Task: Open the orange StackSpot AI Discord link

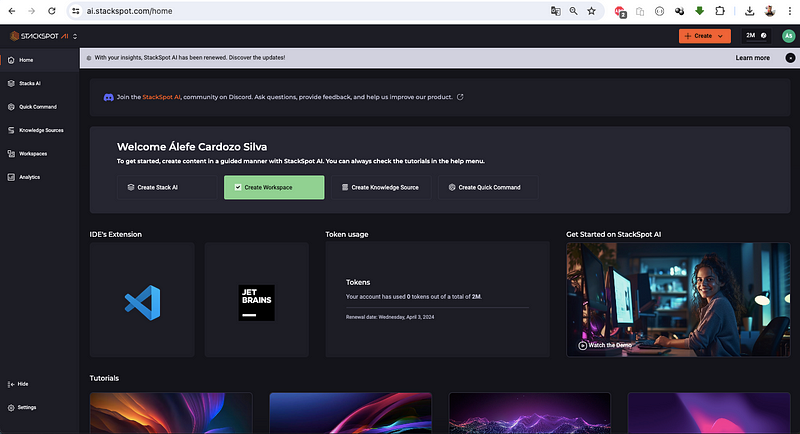Action: (x=161, y=97)
